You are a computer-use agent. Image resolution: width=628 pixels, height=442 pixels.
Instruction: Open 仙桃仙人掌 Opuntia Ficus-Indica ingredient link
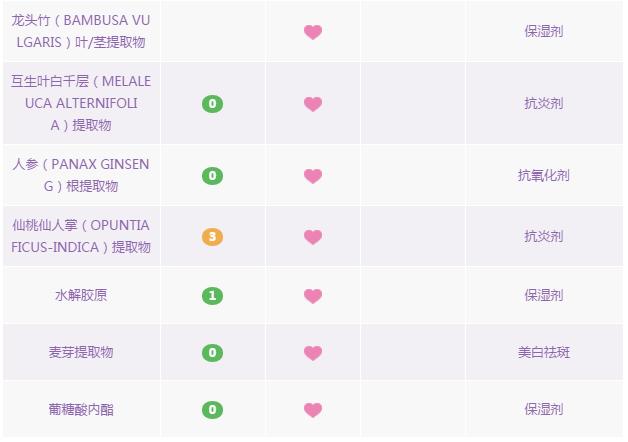81,236
